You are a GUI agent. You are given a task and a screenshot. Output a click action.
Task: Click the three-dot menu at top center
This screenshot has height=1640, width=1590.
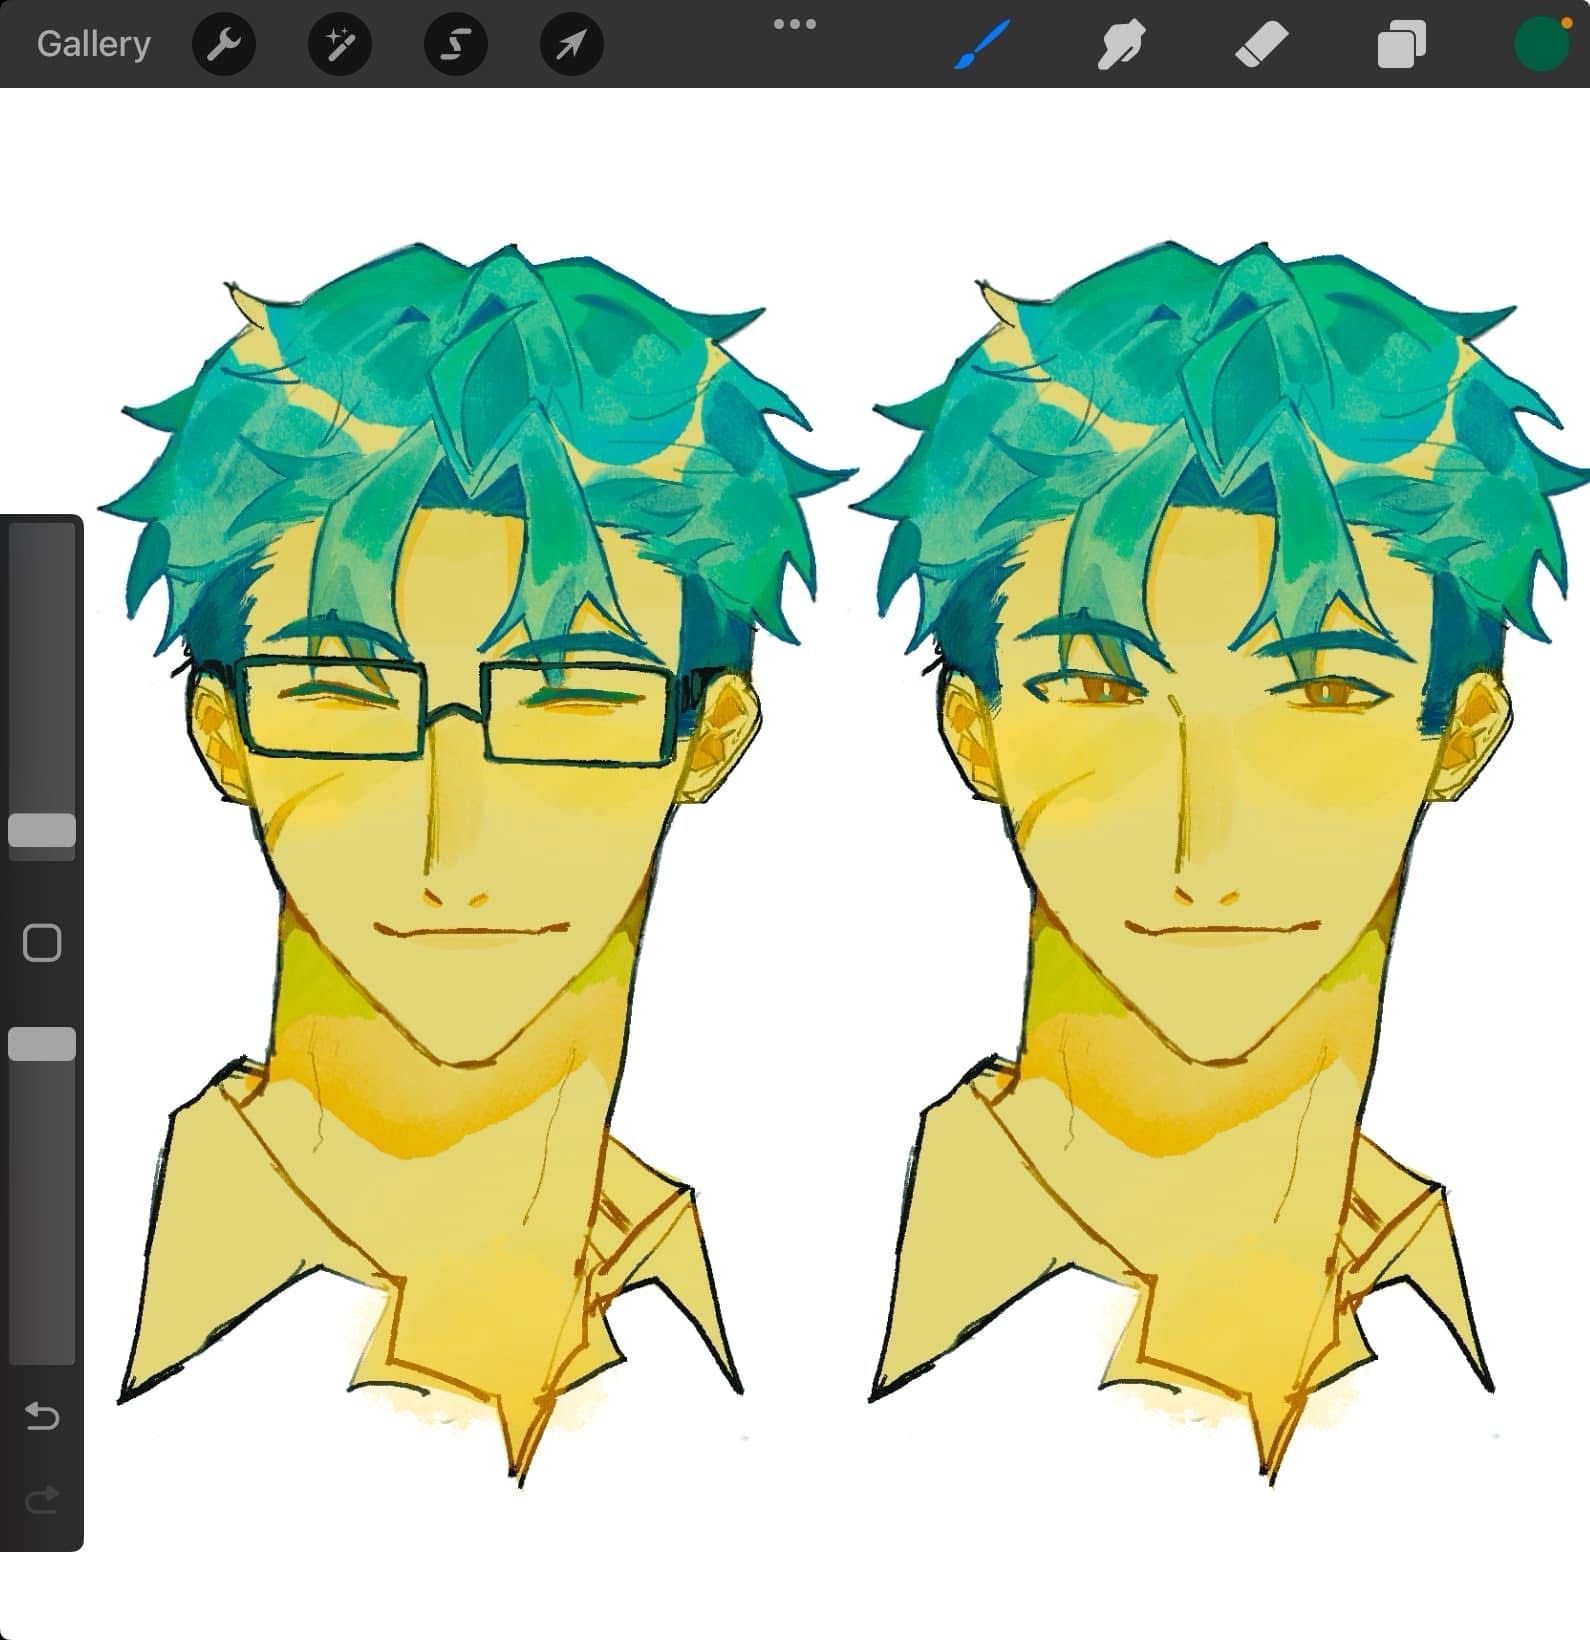(x=795, y=24)
